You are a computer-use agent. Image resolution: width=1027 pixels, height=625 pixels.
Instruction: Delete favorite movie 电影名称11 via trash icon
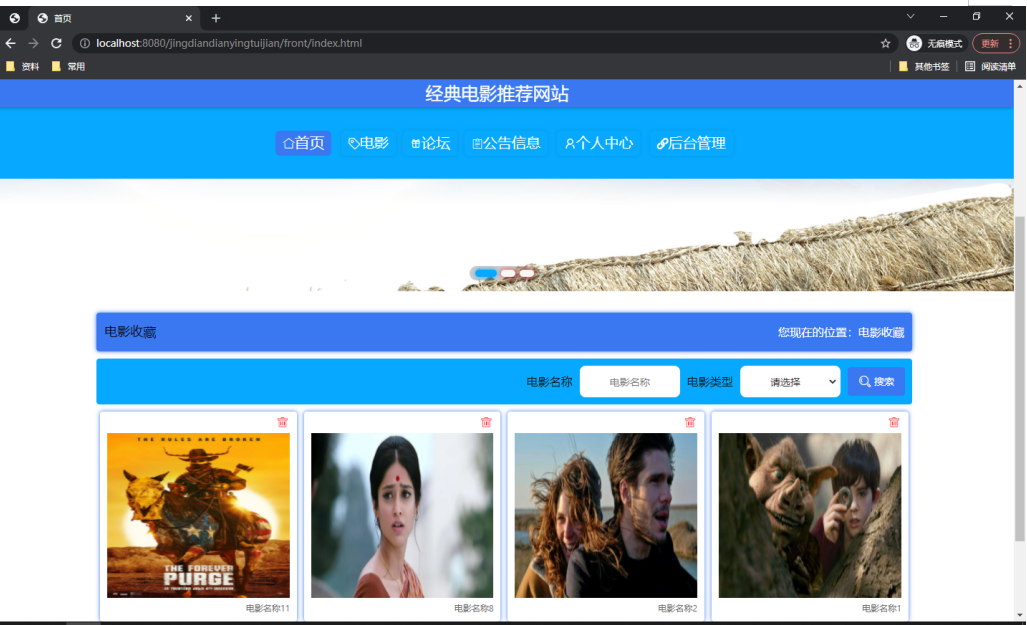coord(282,422)
